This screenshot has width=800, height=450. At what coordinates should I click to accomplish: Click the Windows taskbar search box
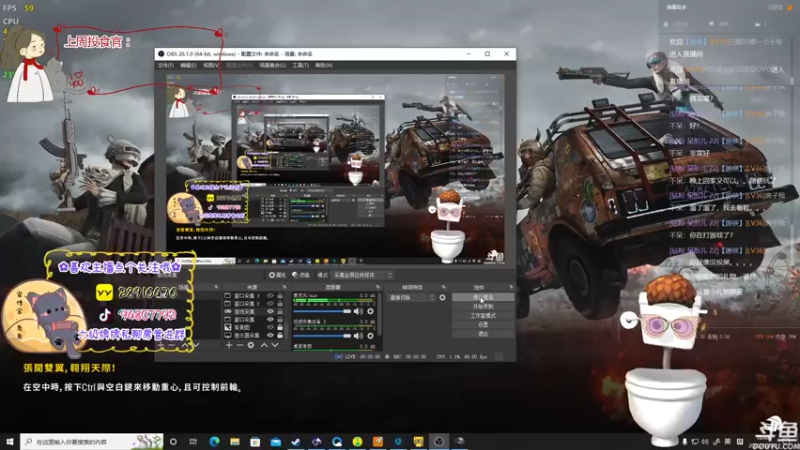92,441
